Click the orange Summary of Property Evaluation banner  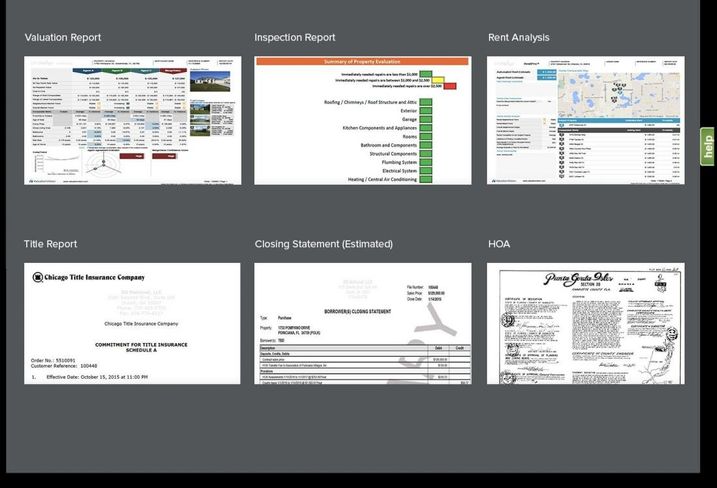[x=362, y=61]
